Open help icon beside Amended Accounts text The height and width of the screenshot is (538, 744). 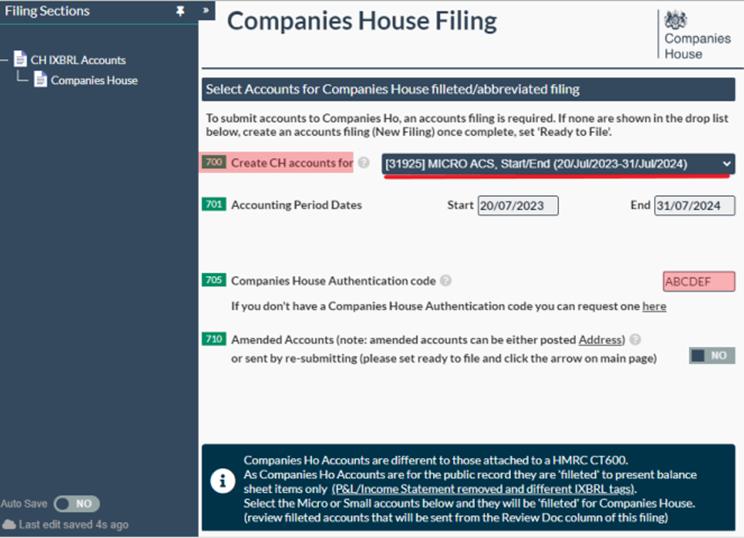click(x=635, y=339)
